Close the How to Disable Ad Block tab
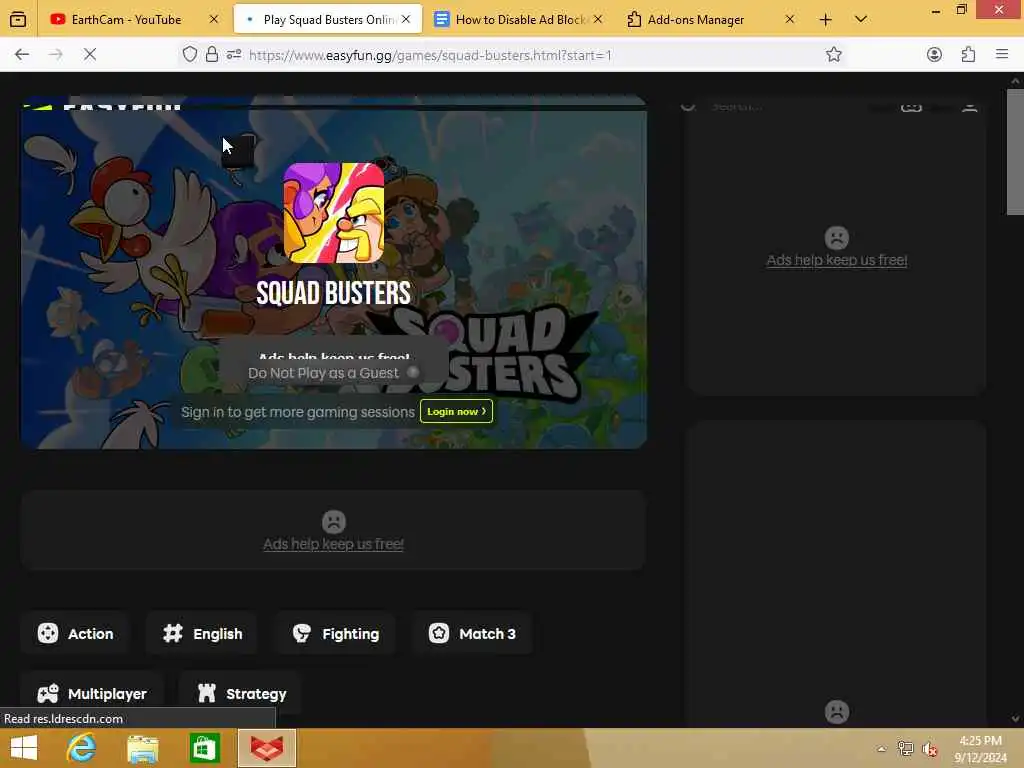 pos(598,20)
